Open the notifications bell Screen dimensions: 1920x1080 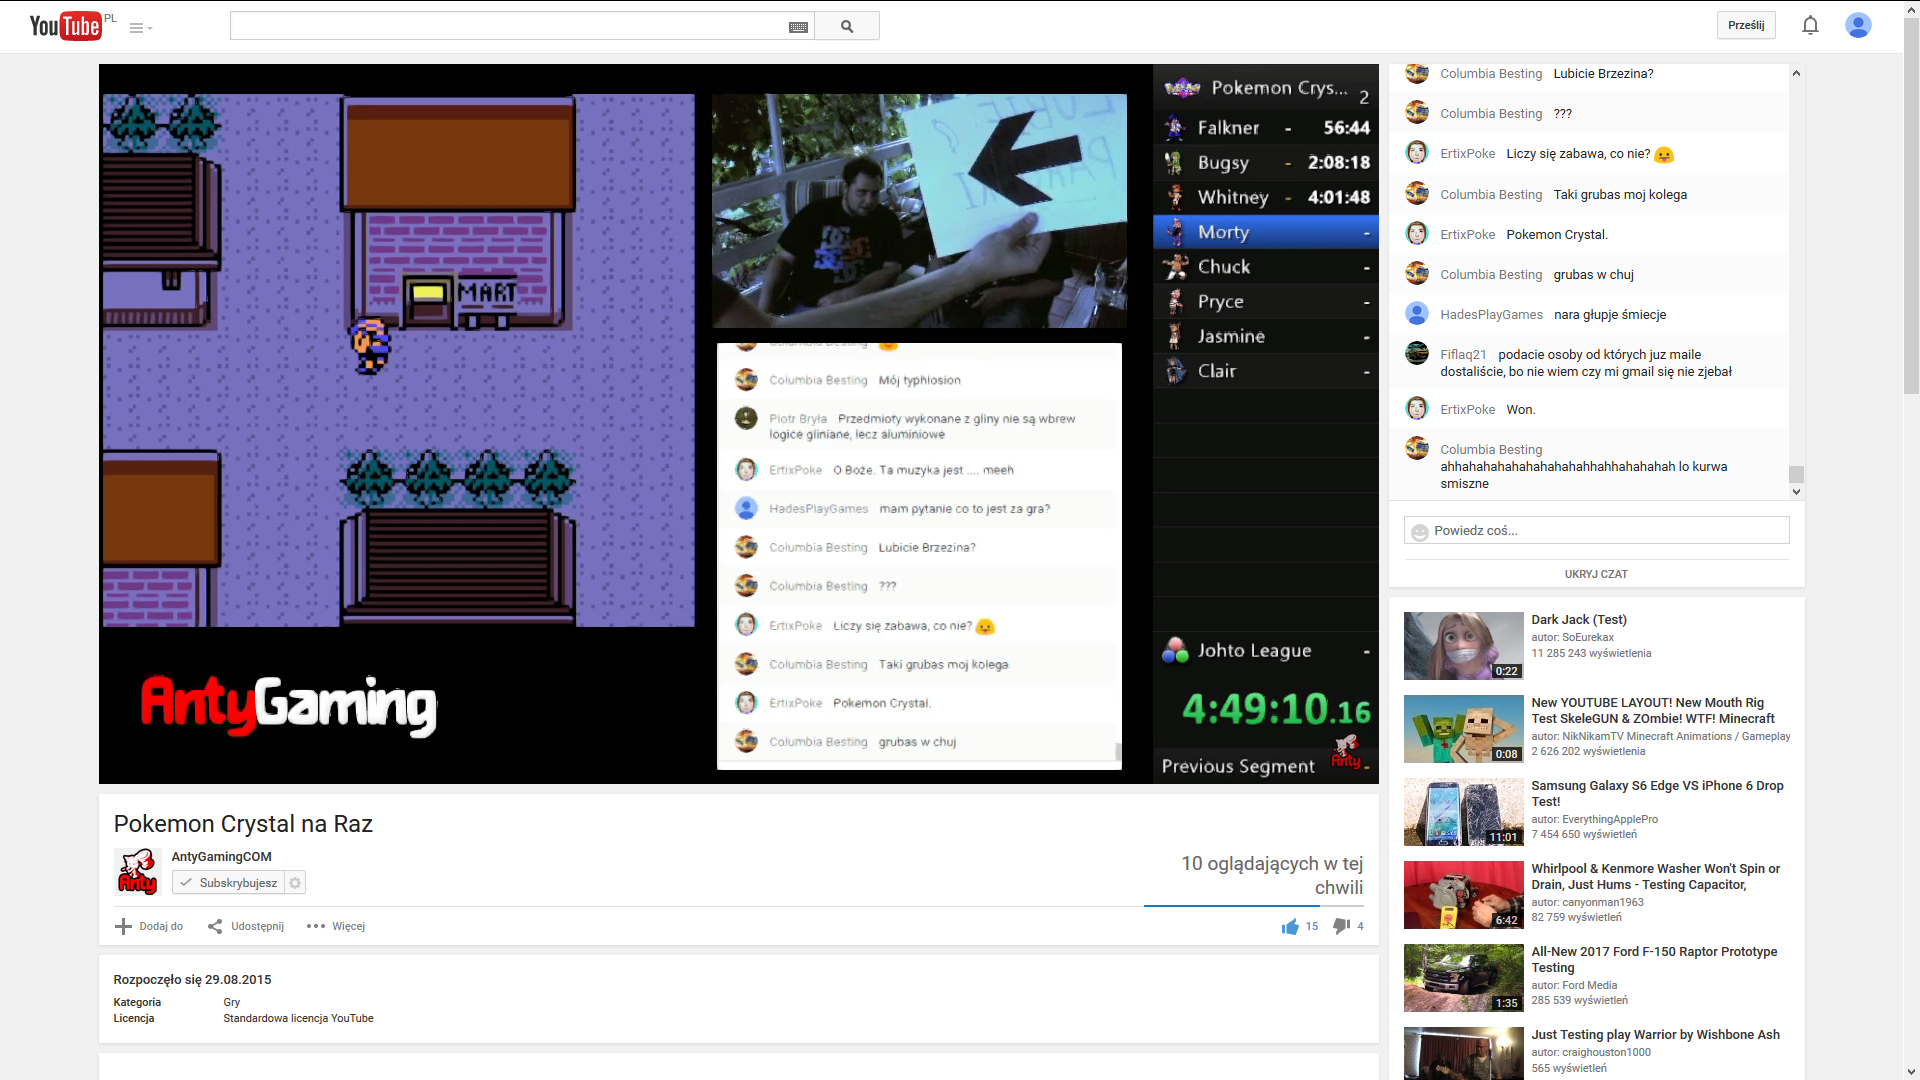[x=1810, y=25]
